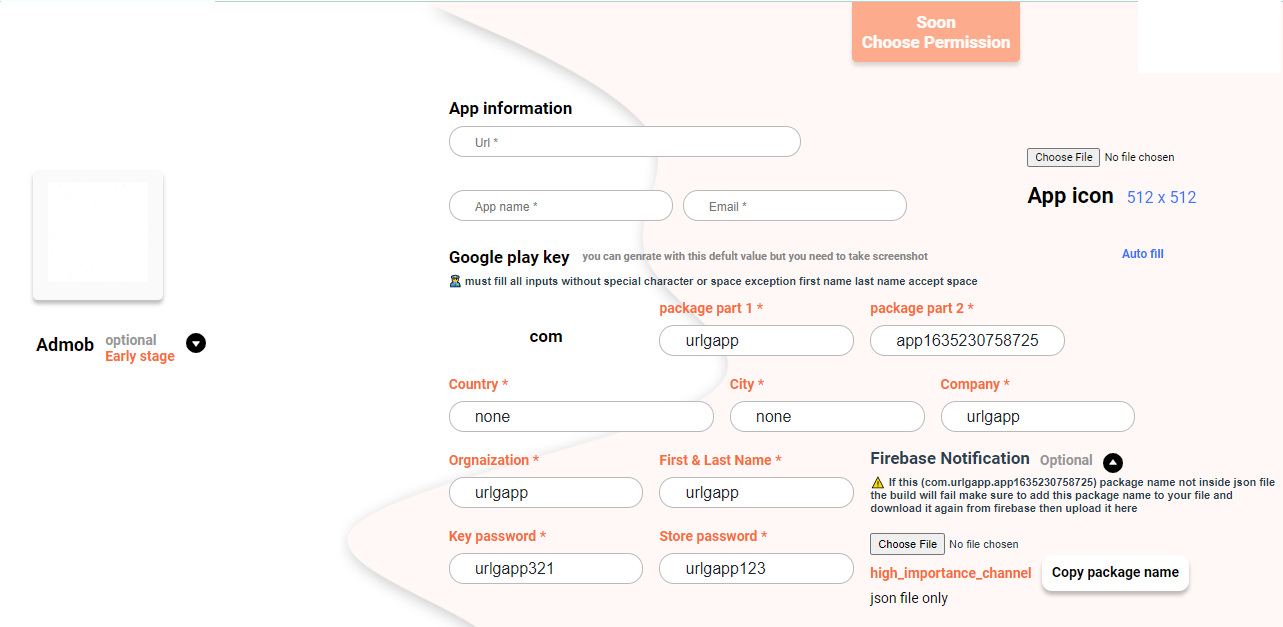Expand the Admob section arrow
The height and width of the screenshot is (627, 1283).
tap(196, 343)
